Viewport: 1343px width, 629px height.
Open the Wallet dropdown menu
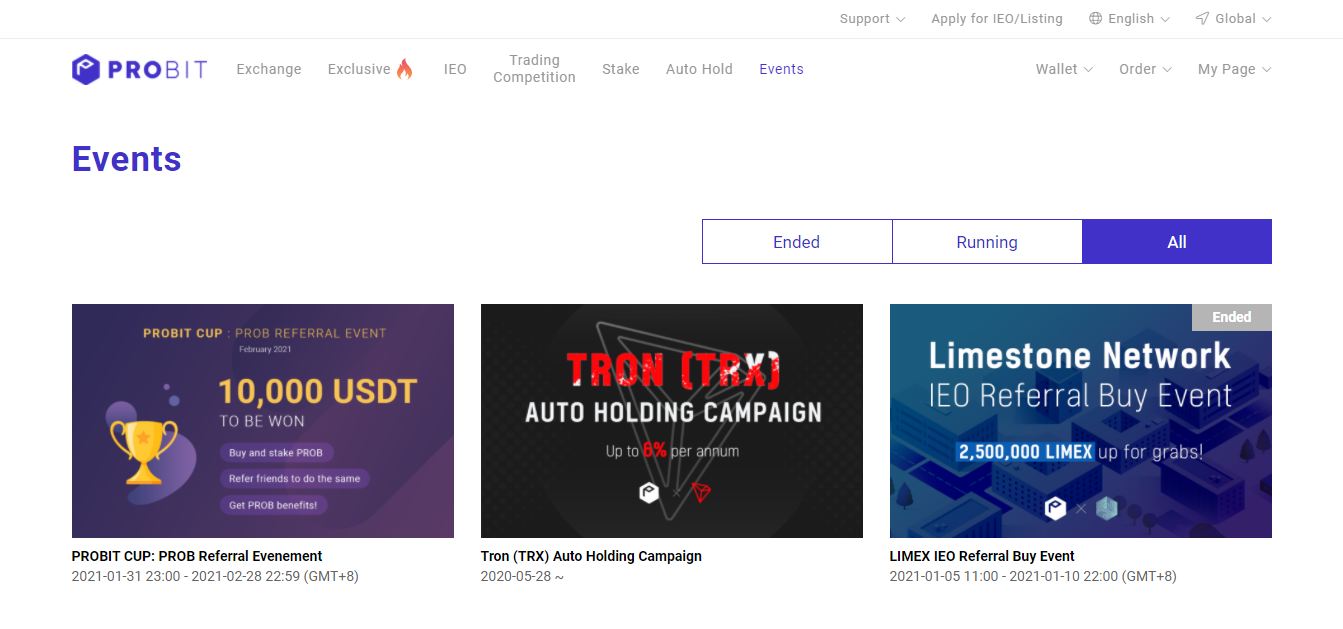[x=1064, y=69]
